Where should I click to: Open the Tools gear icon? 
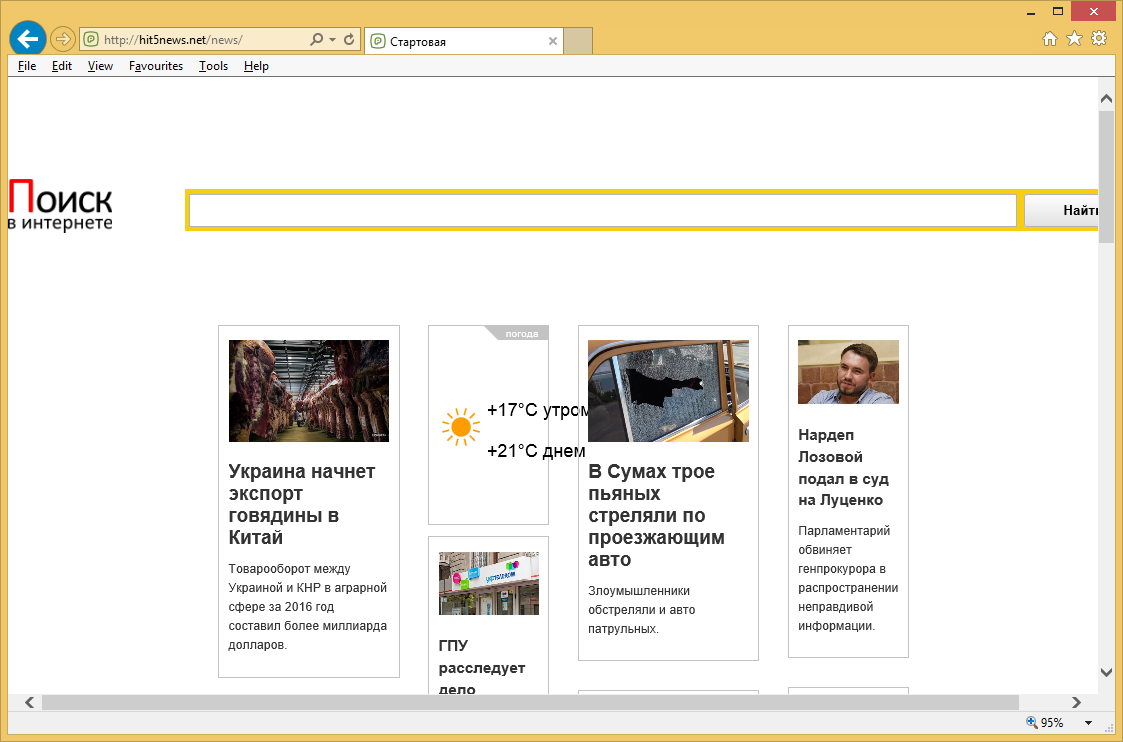click(1099, 39)
